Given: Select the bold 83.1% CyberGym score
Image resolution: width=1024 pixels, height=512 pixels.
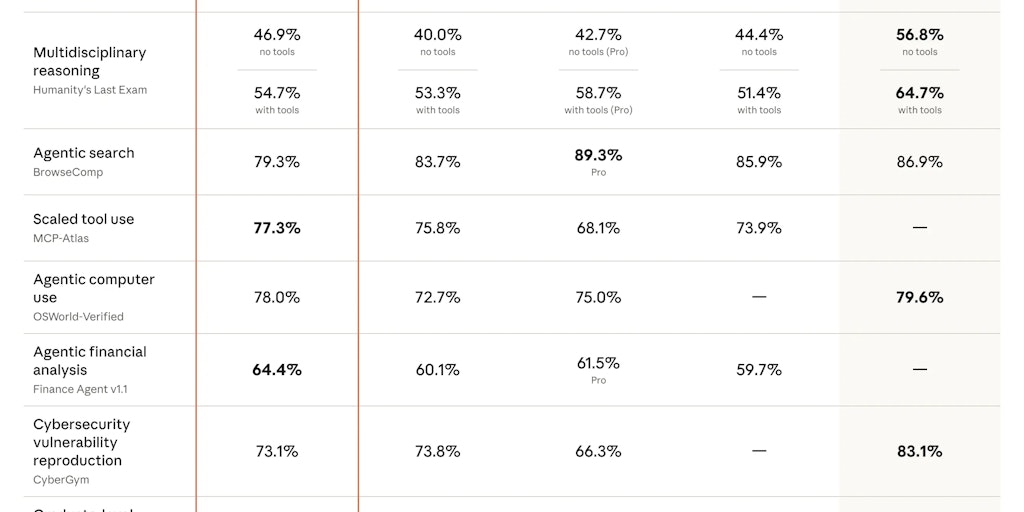Looking at the screenshot, I should 919,451.
